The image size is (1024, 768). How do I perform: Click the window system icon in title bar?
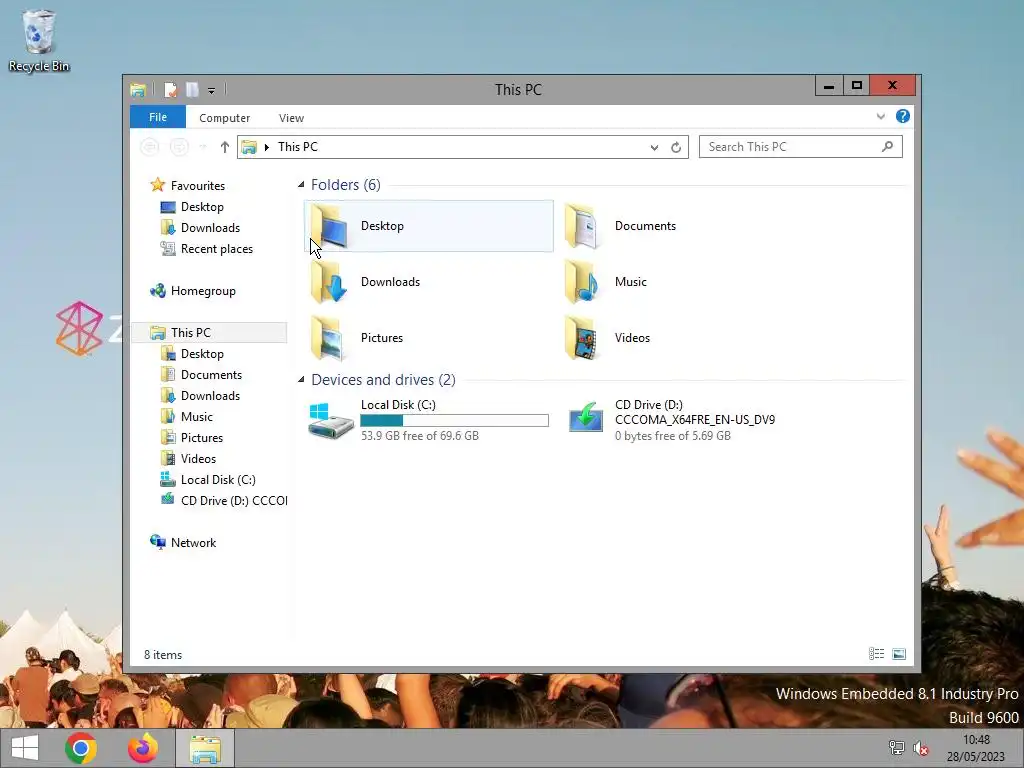click(138, 90)
